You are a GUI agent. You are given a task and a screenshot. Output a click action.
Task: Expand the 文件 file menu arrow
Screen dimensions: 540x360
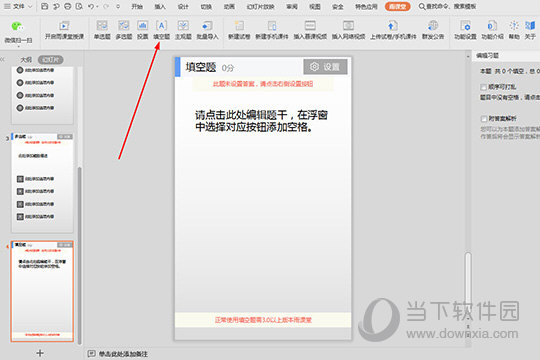coord(30,6)
